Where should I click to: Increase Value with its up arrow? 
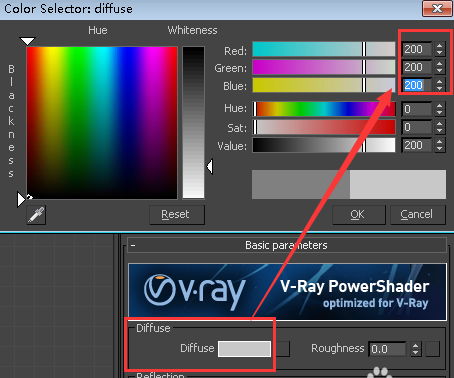click(440, 142)
